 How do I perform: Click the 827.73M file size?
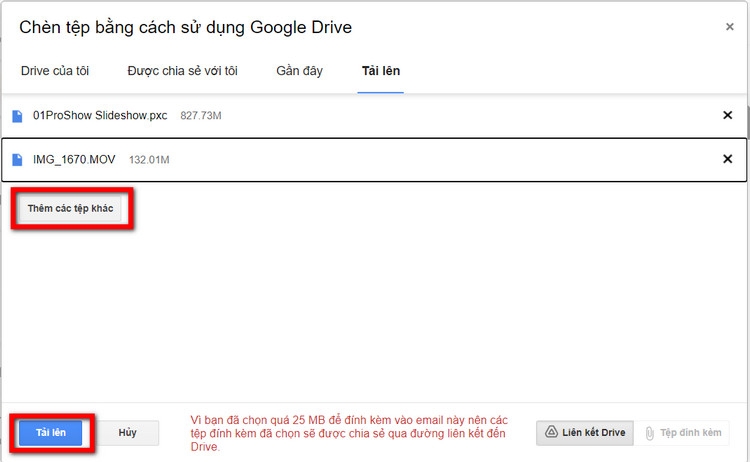point(201,116)
